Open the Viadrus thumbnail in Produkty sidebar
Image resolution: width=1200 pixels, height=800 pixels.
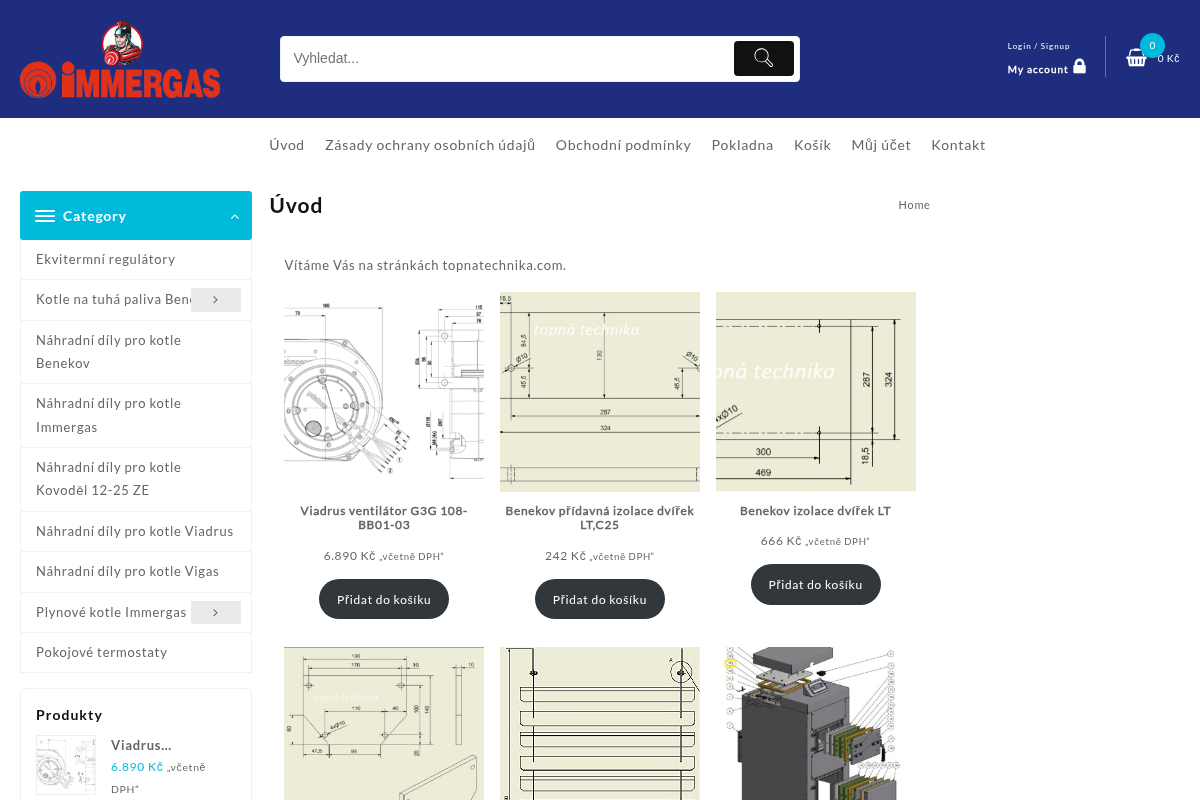click(66, 766)
